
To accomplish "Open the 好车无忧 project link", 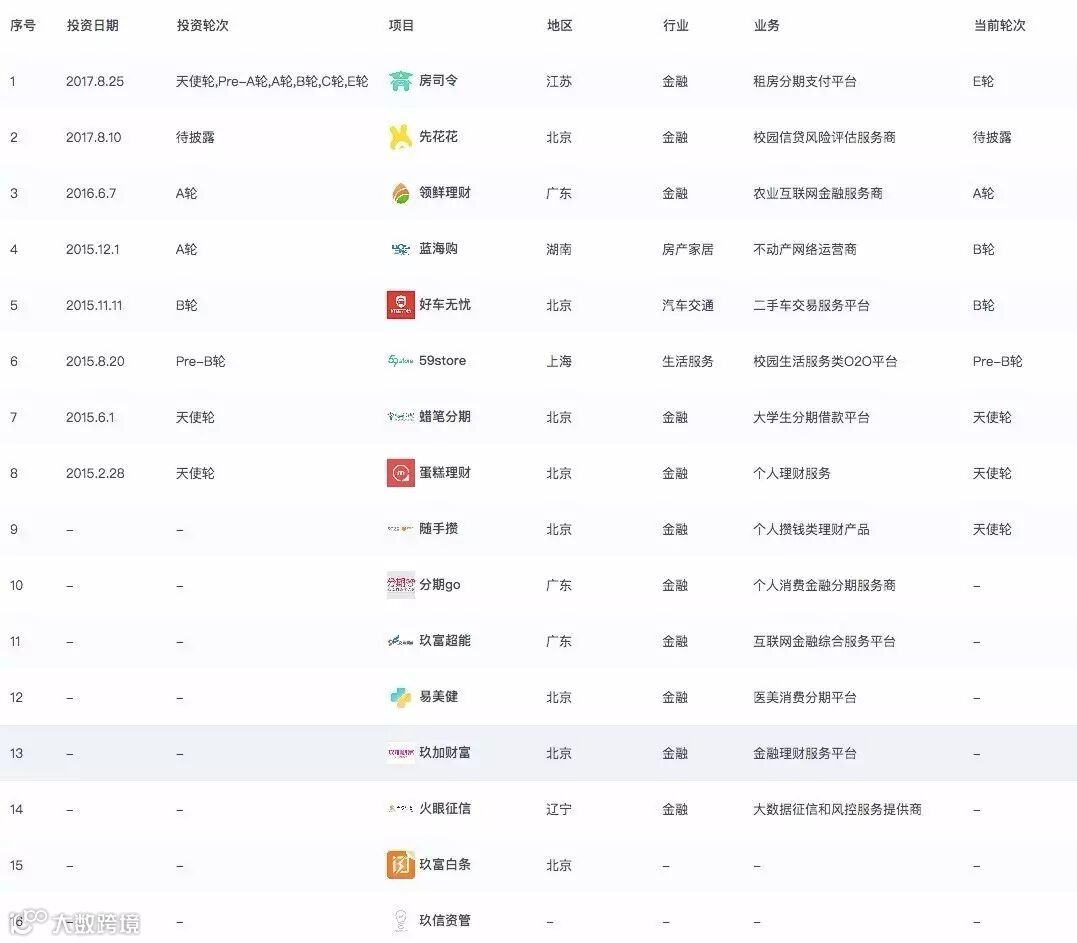I will click(445, 304).
